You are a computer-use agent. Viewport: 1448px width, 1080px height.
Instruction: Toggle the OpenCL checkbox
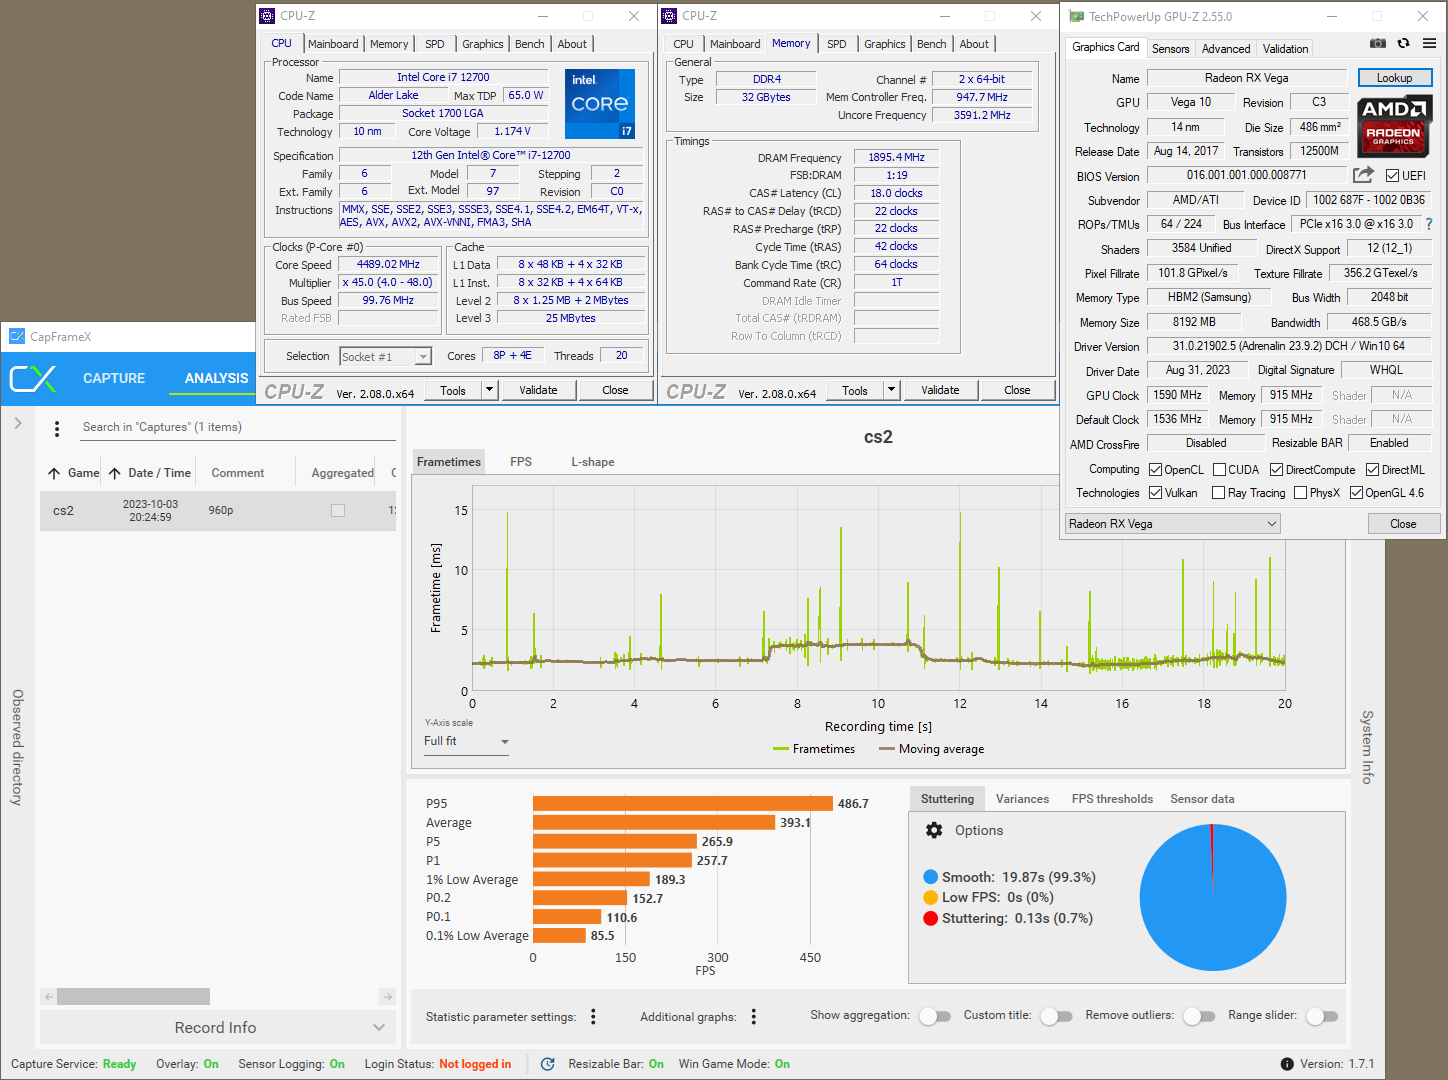[1155, 470]
